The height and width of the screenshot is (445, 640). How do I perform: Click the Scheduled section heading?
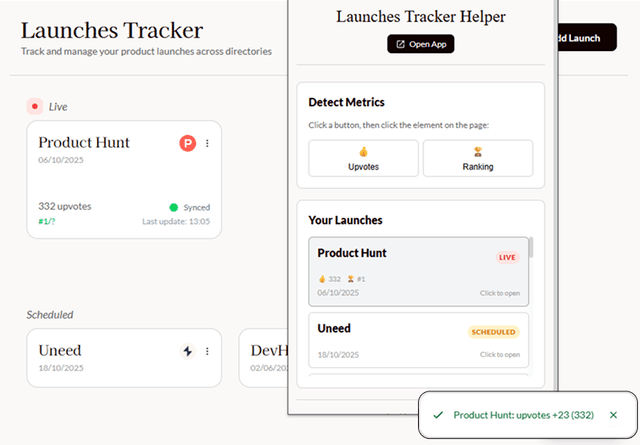pyautogui.click(x=50, y=315)
